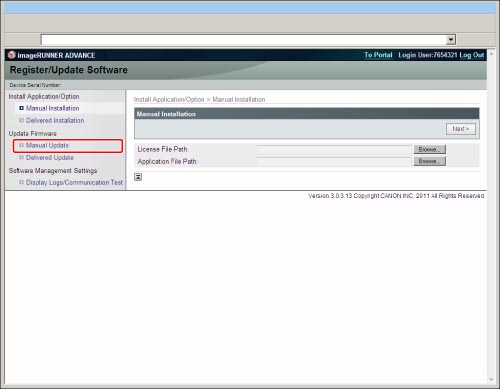Click scrollbar down arrow at bottom right
This screenshot has height=389, width=500.
click(x=491, y=380)
